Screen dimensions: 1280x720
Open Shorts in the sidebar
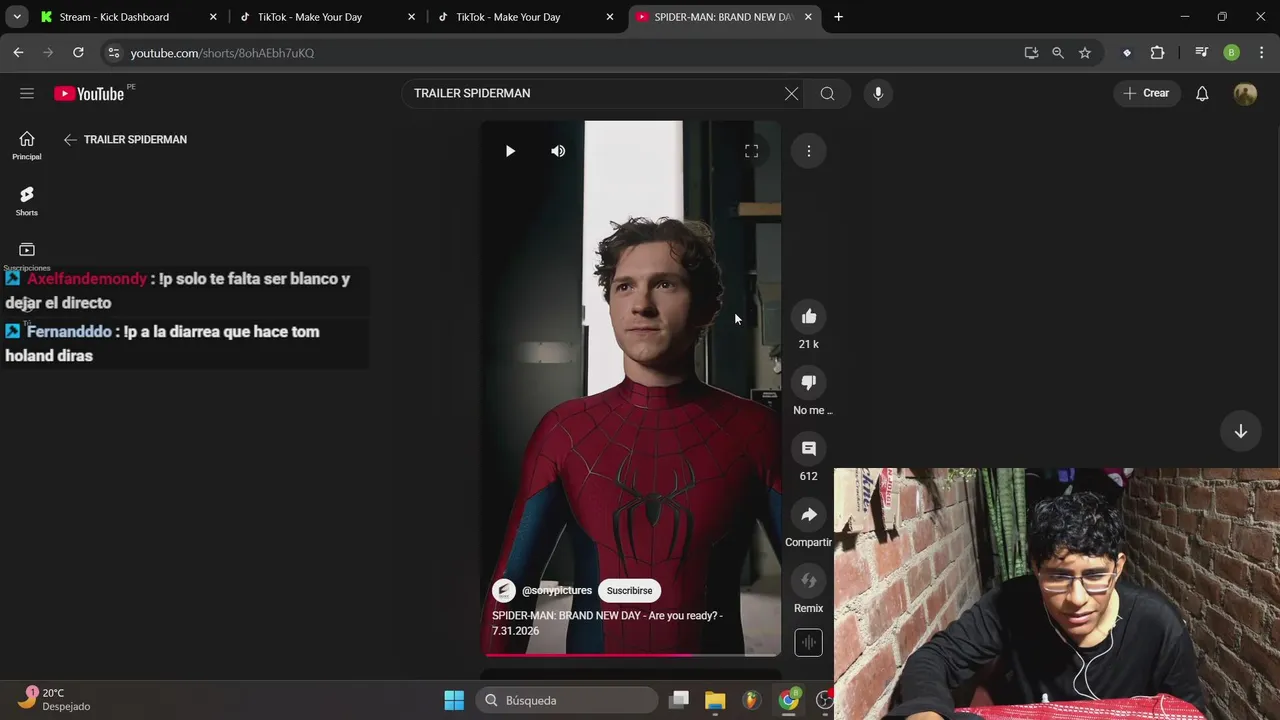[27, 201]
